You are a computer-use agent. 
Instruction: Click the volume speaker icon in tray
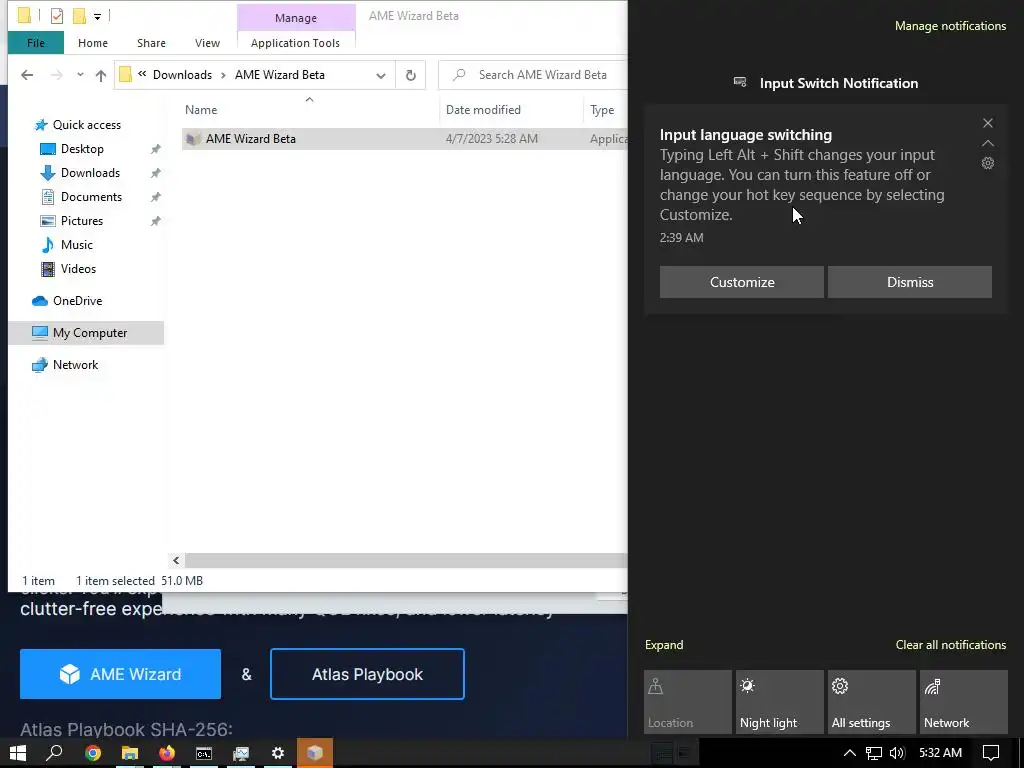coord(897,753)
